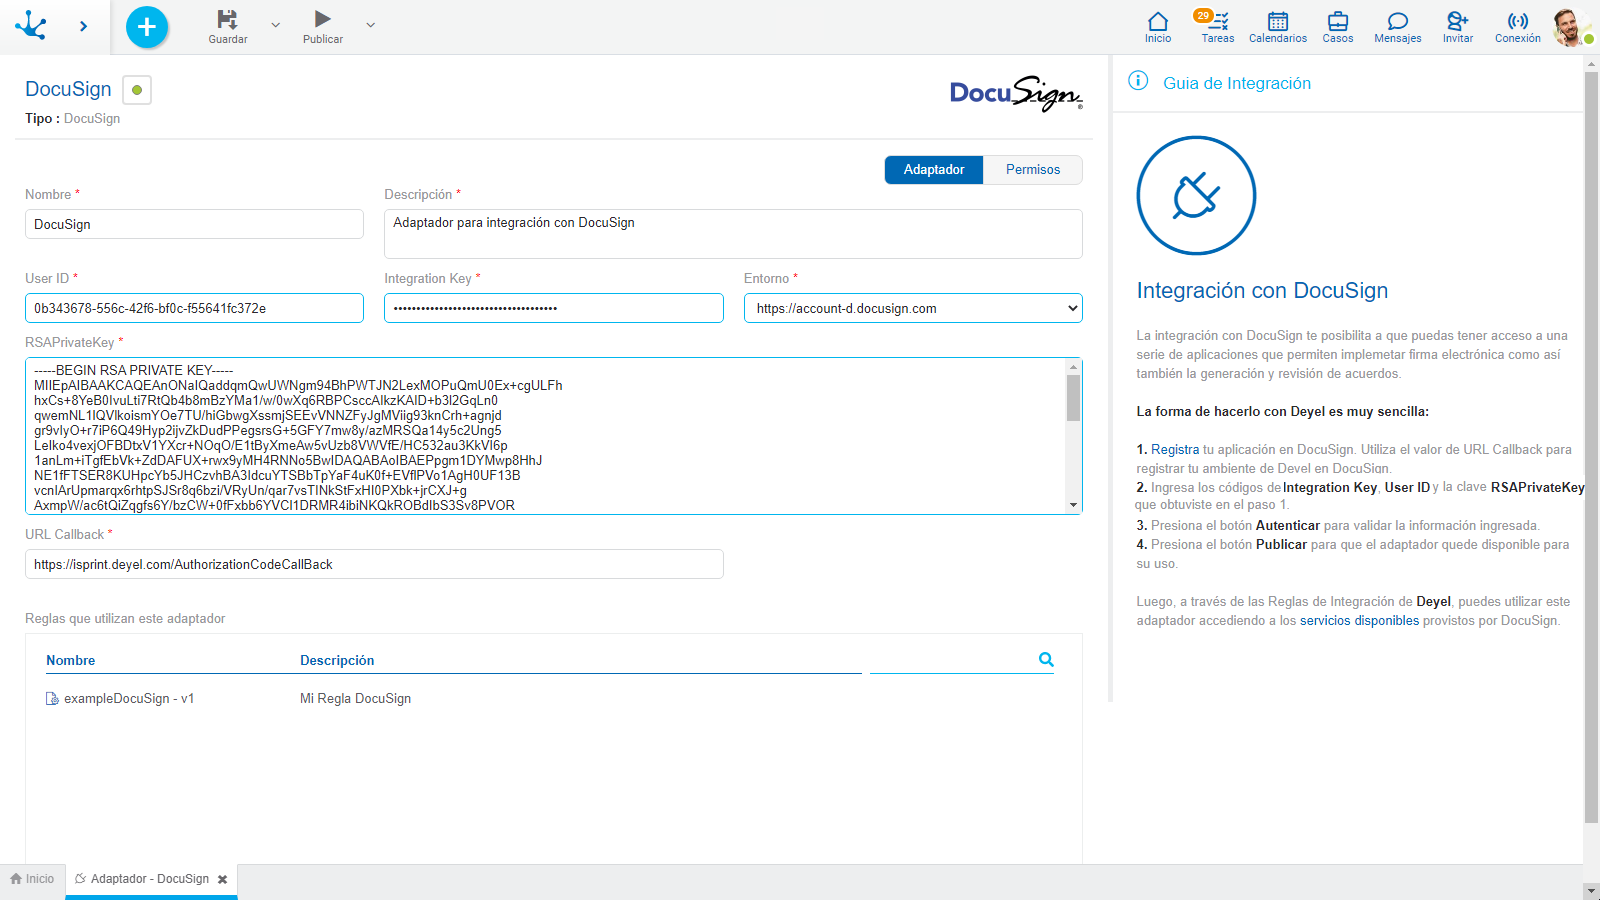Open the Guardar dropdown arrow

276,25
